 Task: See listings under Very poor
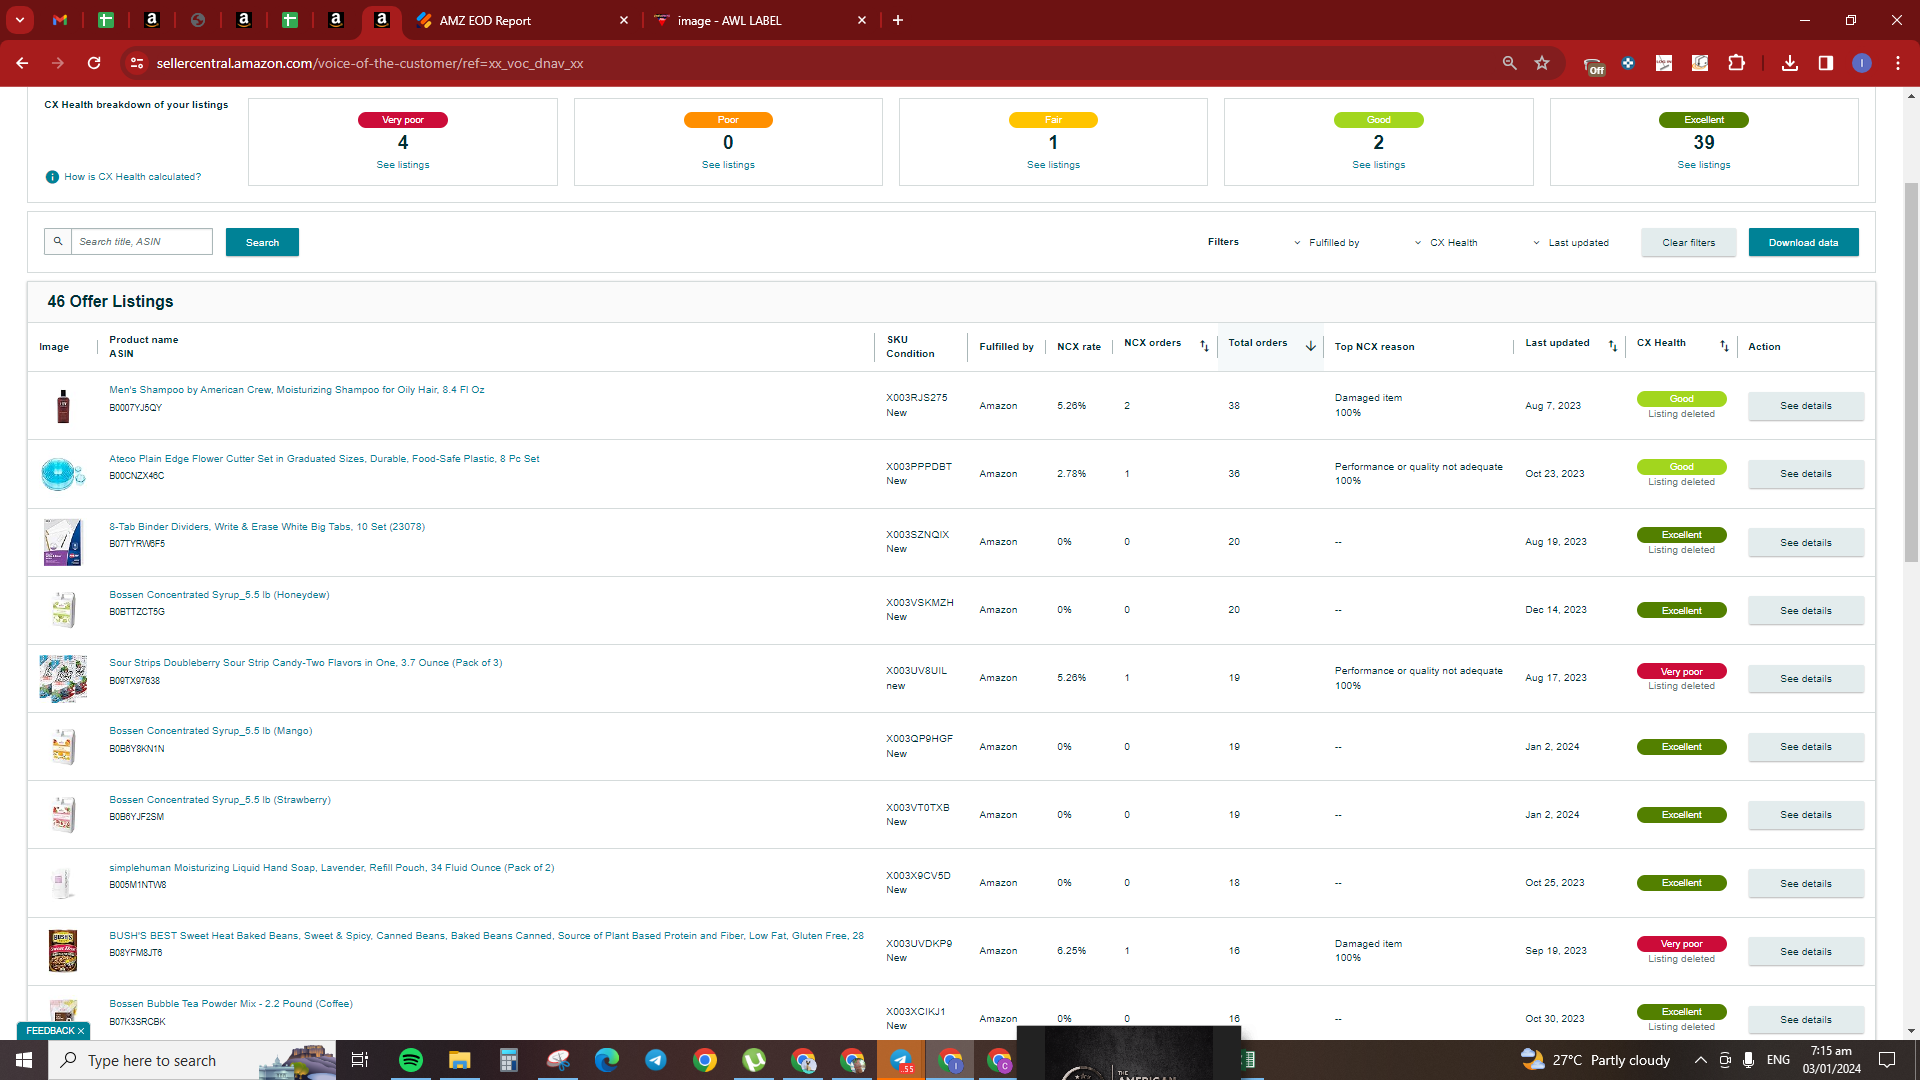(403, 165)
